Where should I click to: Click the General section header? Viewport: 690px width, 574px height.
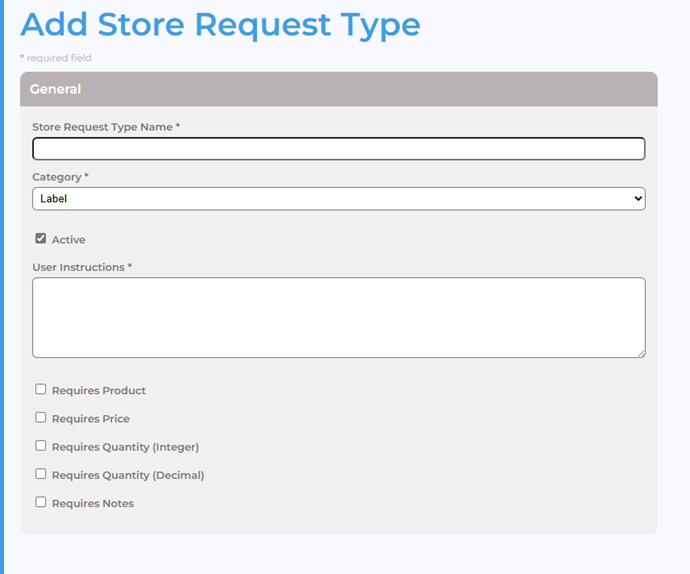(338, 89)
